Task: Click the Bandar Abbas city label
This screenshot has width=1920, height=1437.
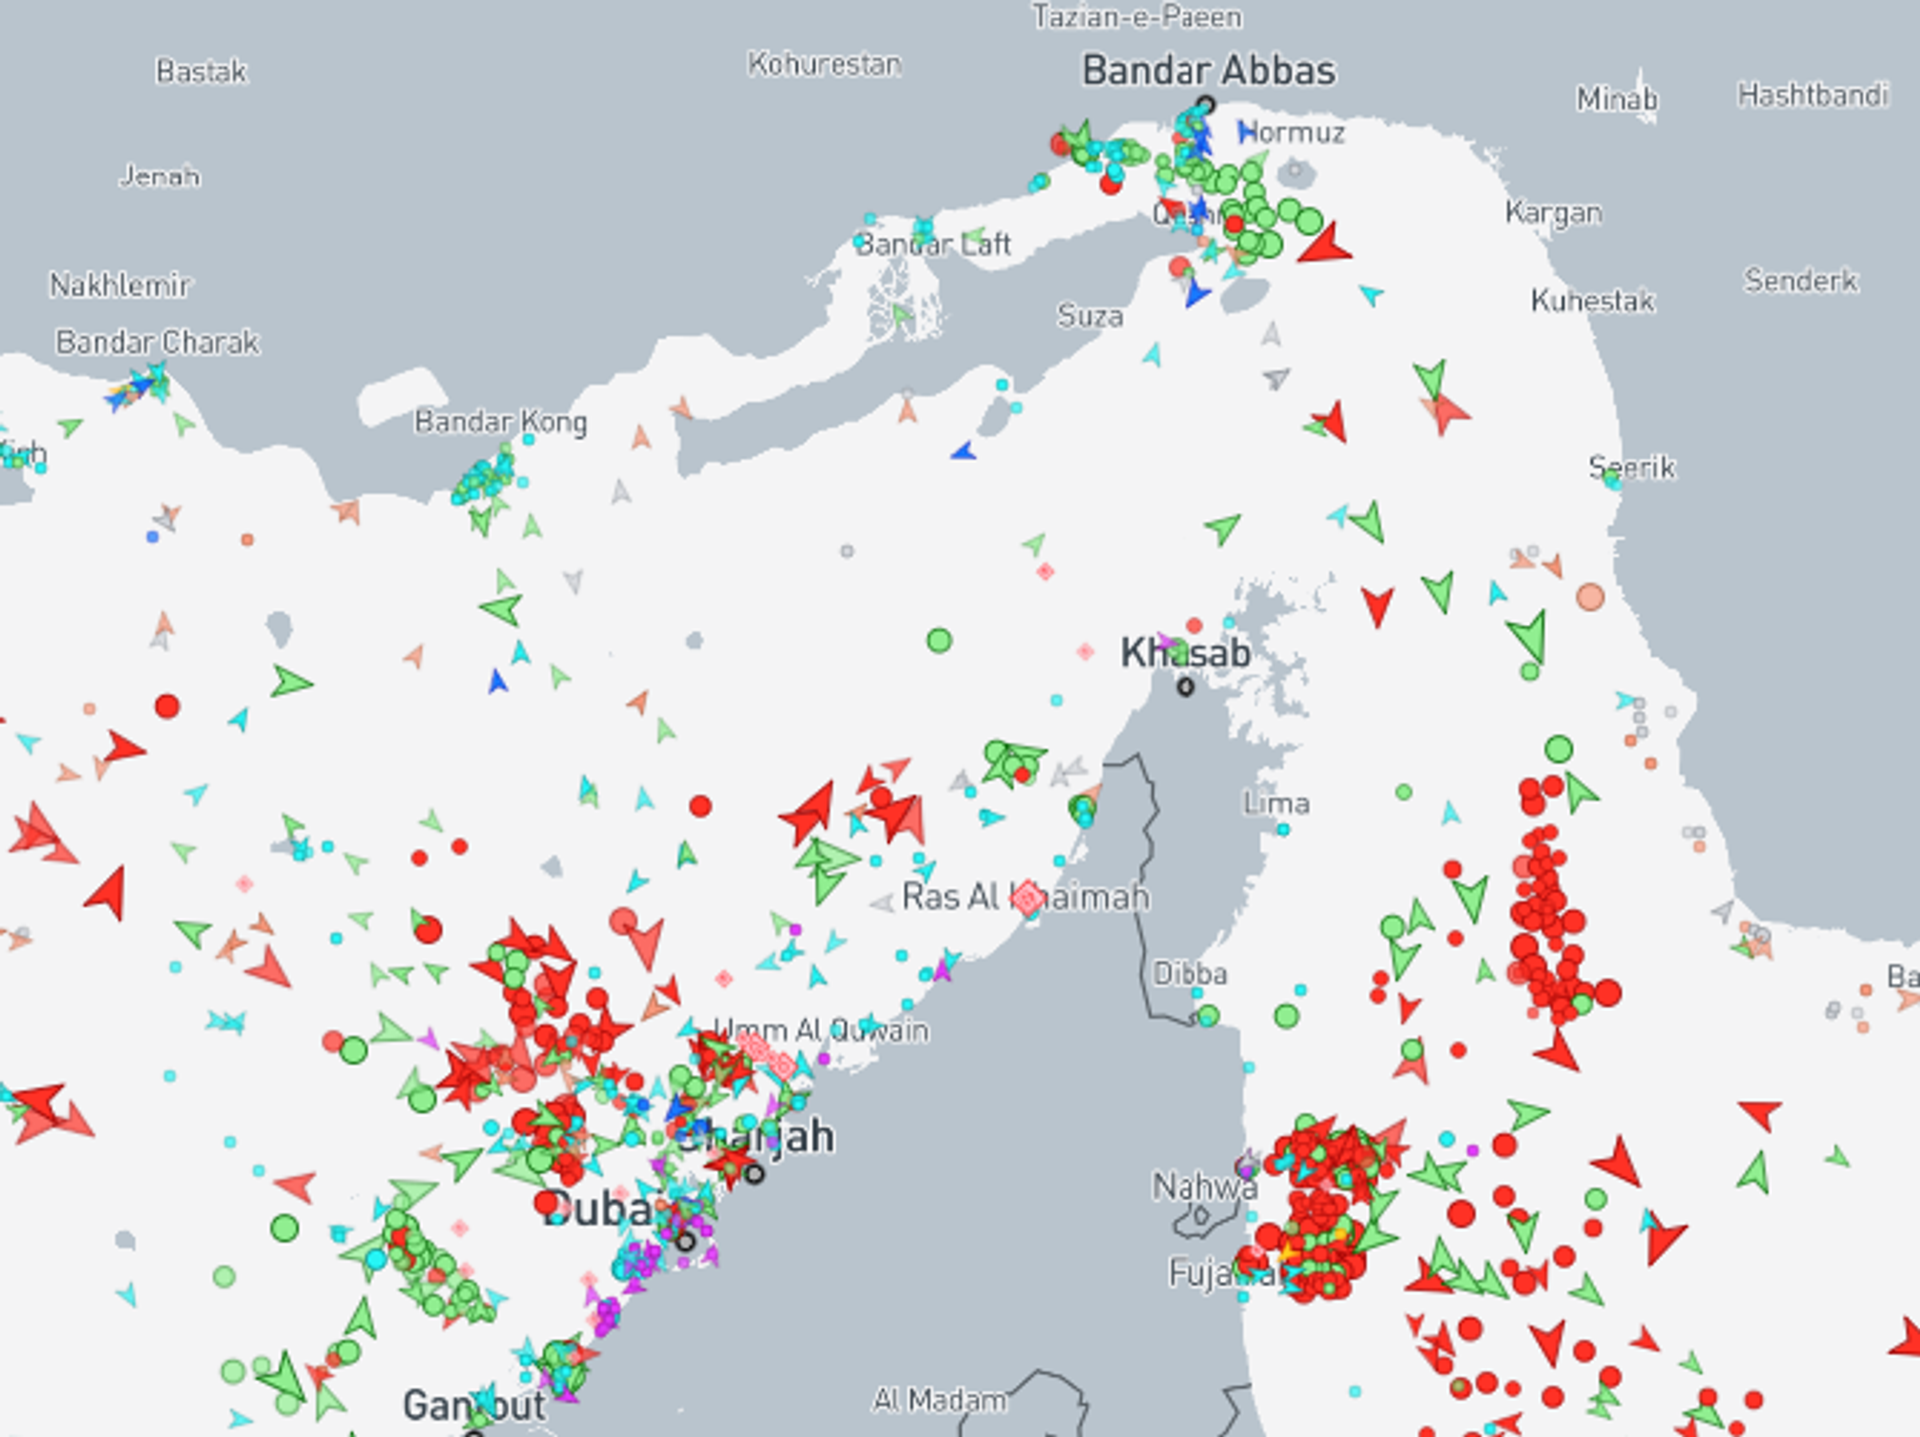Action: pos(1208,71)
